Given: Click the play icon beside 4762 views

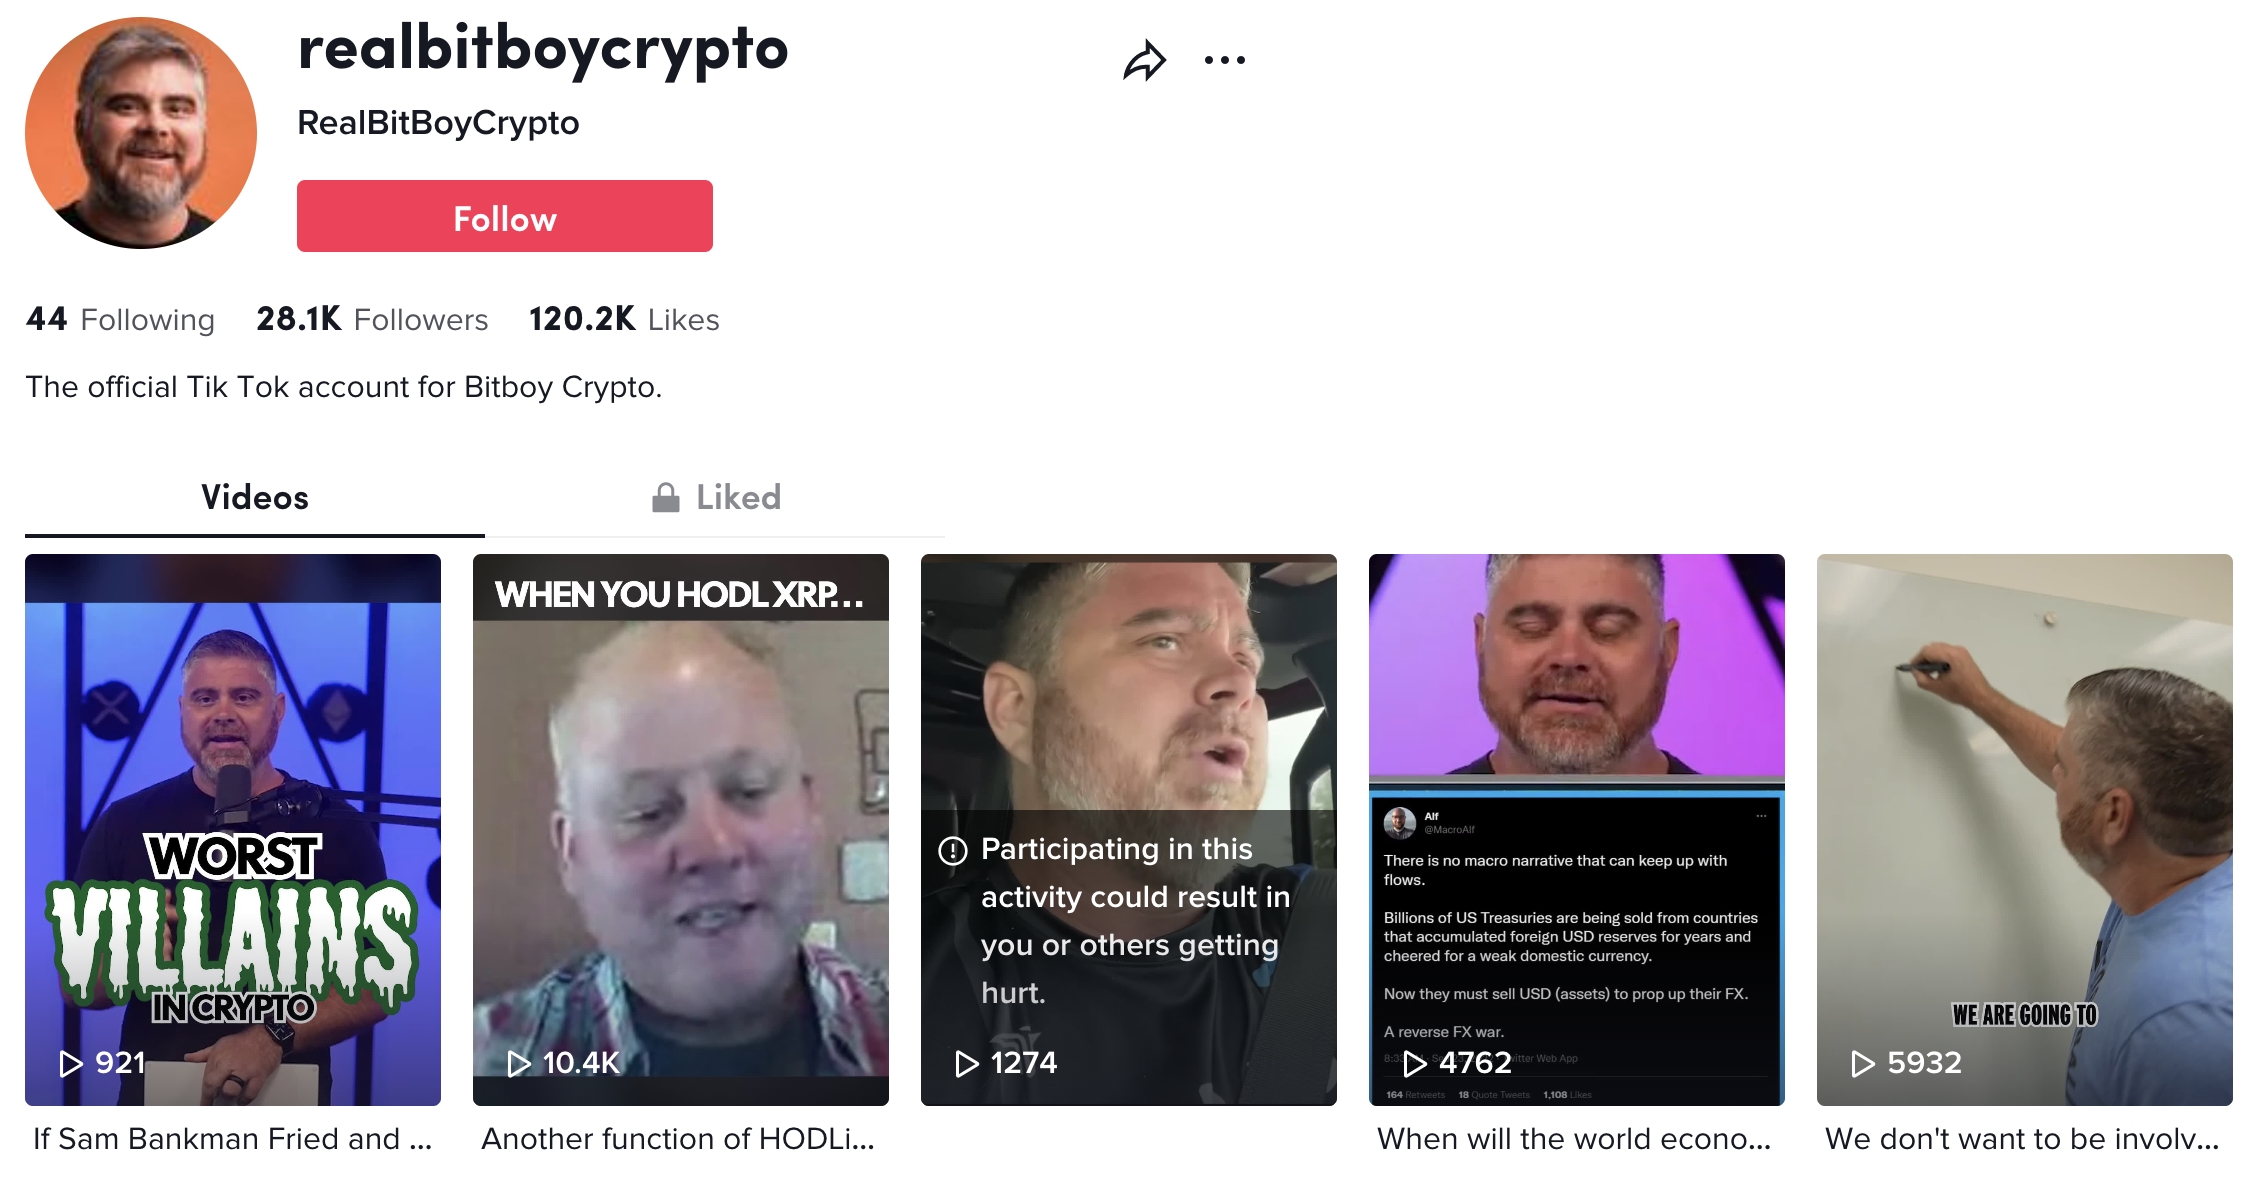Looking at the screenshot, I should click(1415, 1063).
